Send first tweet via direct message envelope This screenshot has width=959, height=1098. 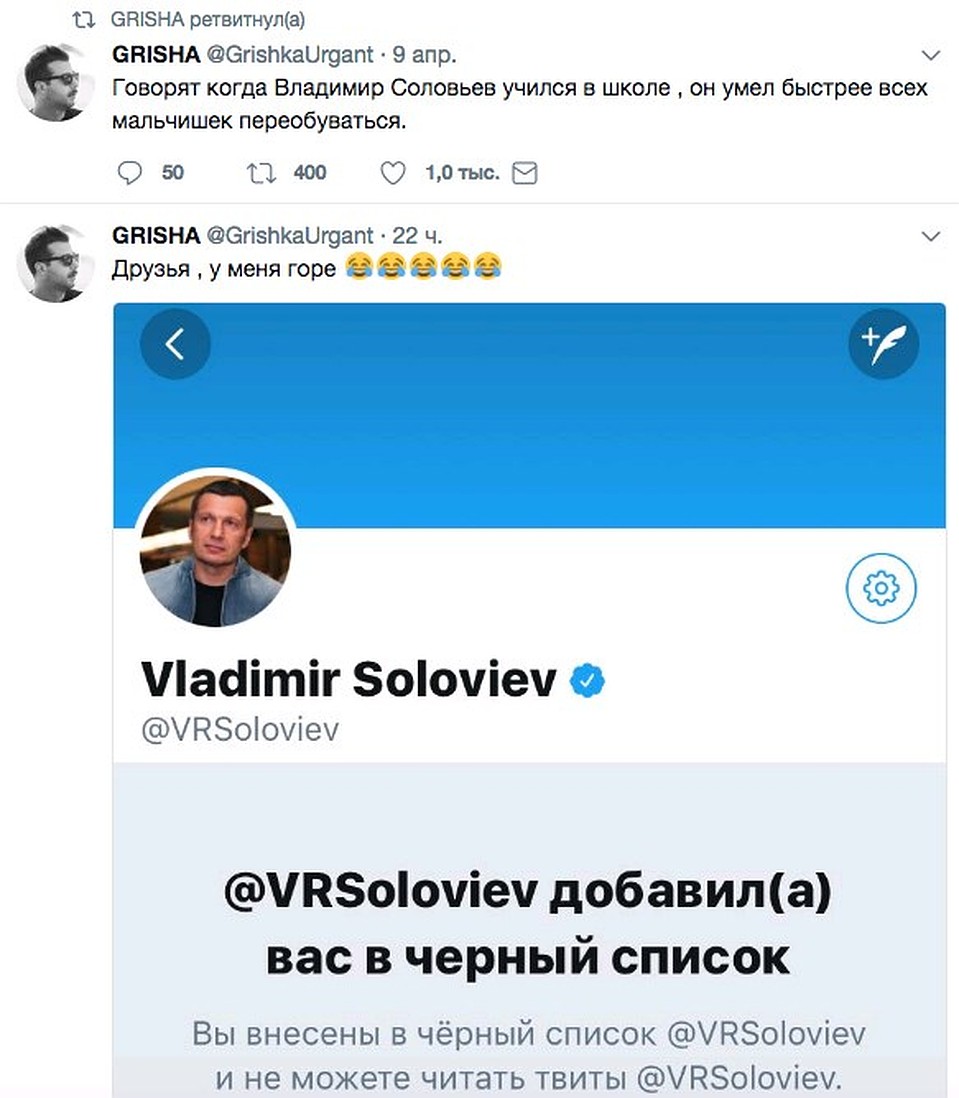(525, 173)
